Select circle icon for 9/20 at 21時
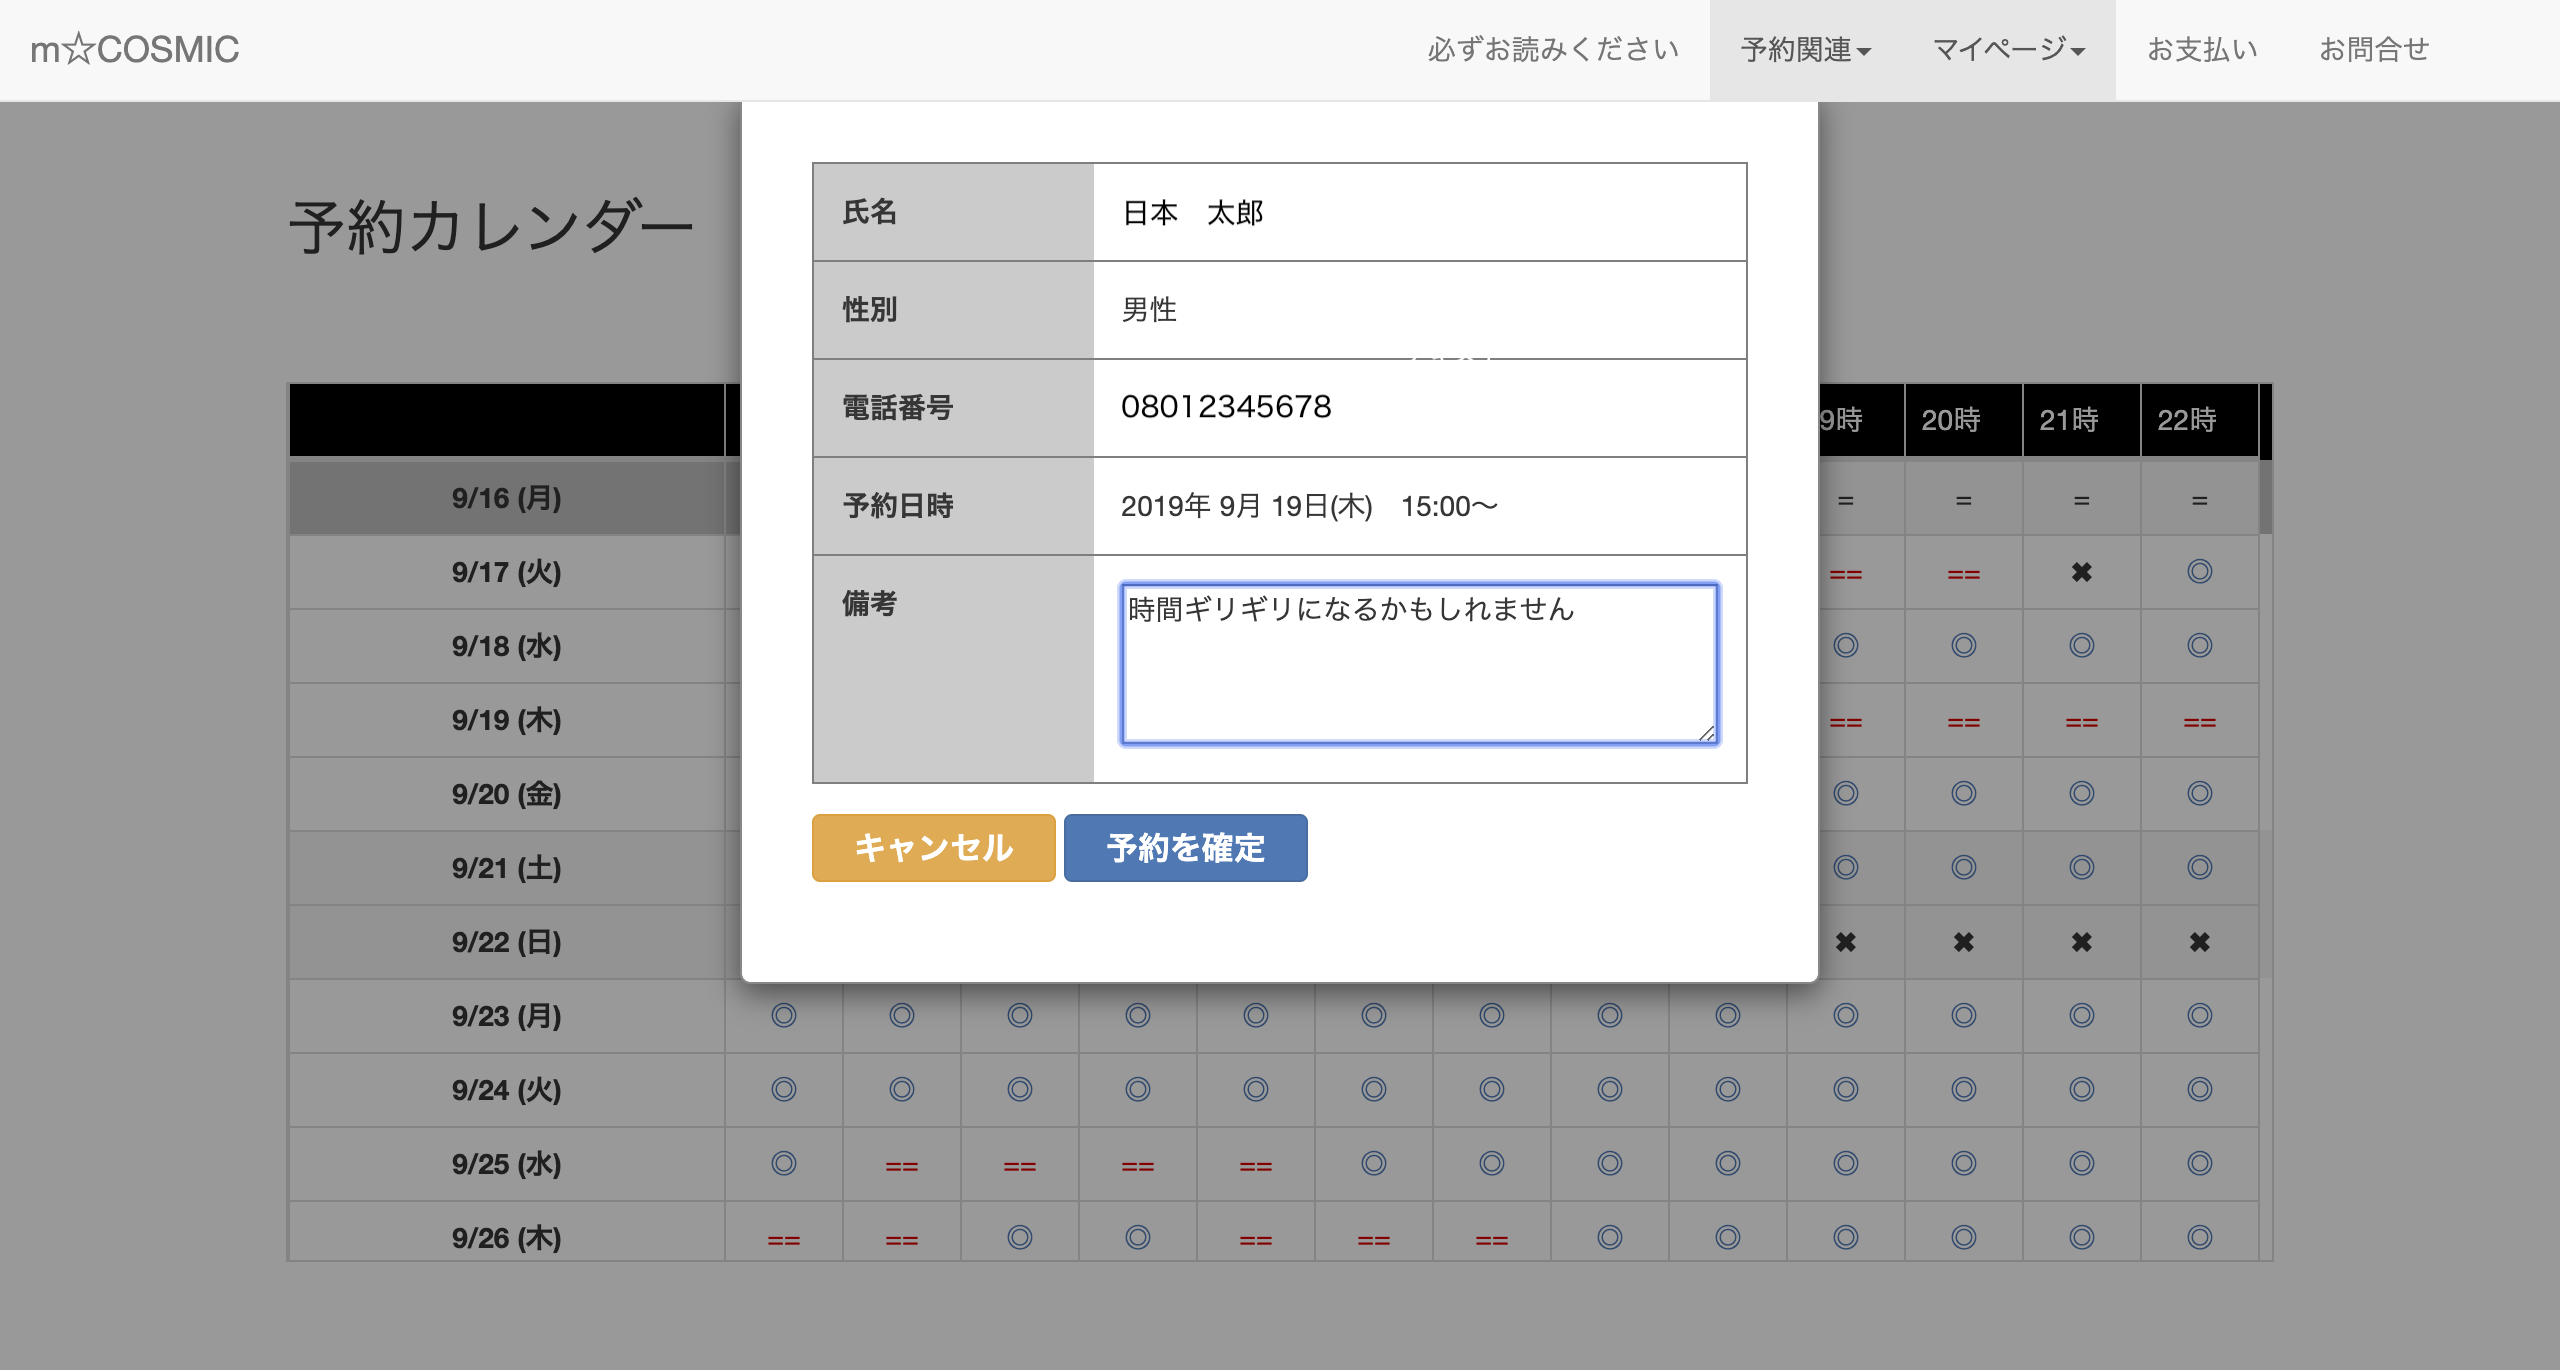 pos(2081,794)
